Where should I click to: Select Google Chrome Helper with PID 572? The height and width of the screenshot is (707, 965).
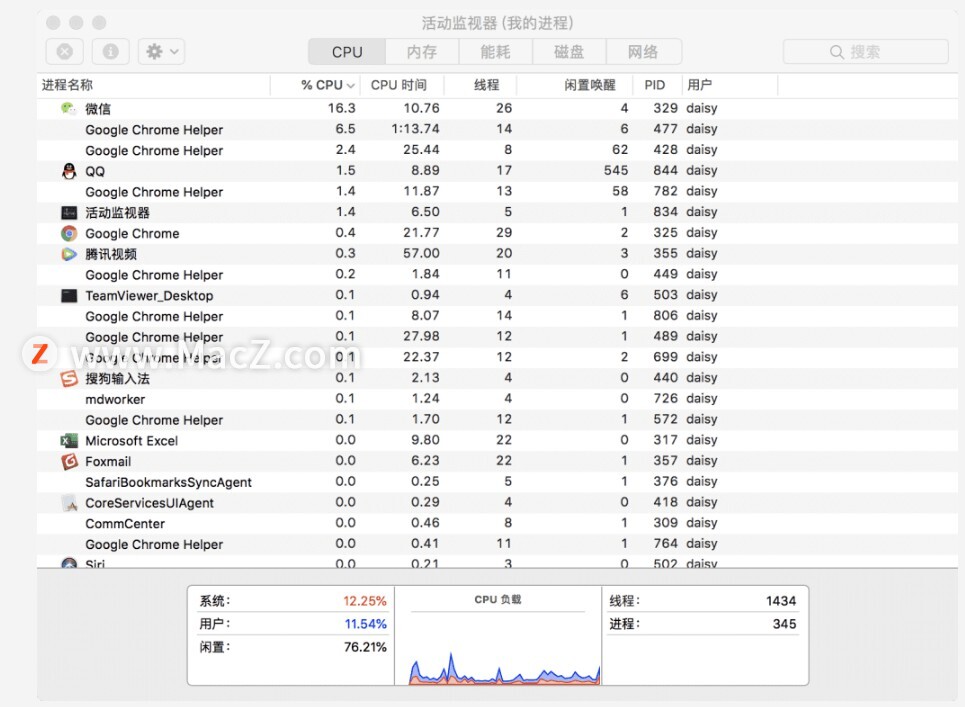(497, 420)
